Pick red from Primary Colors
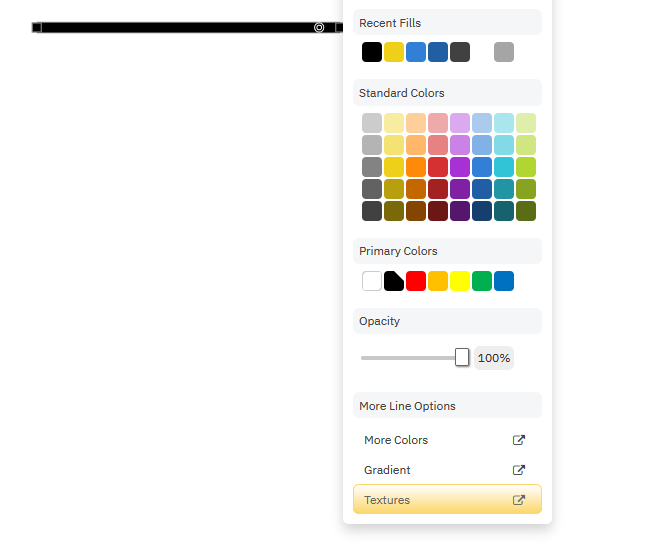The height and width of the screenshot is (560, 663). 416,281
